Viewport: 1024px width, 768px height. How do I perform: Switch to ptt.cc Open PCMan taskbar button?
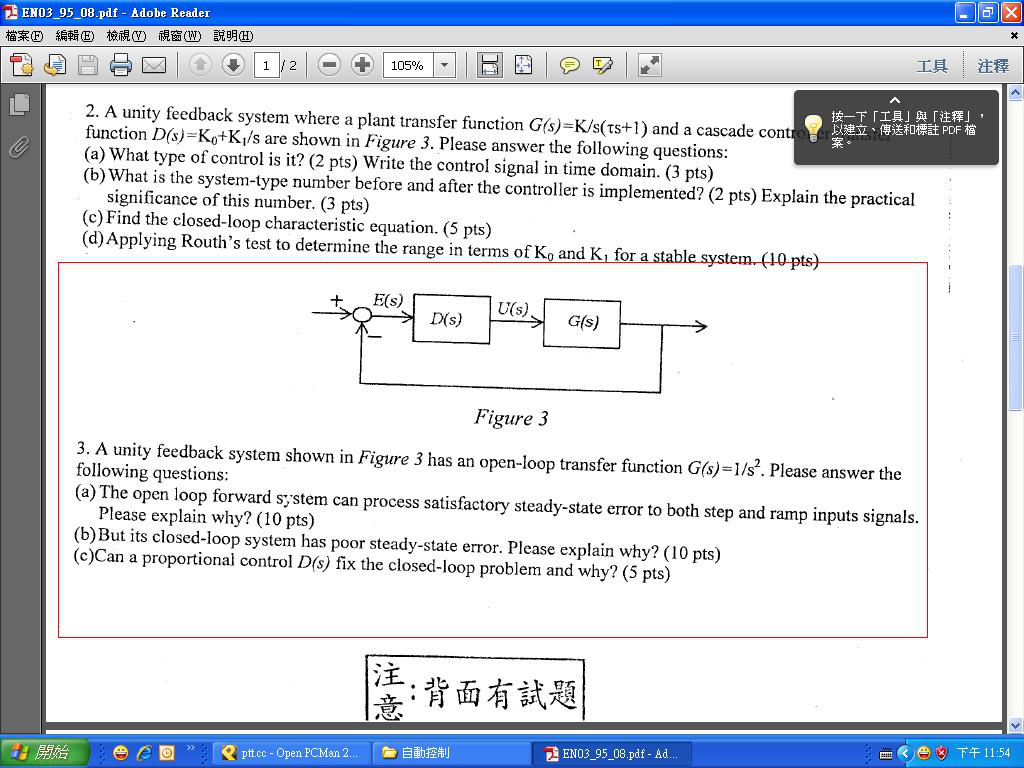pos(291,753)
